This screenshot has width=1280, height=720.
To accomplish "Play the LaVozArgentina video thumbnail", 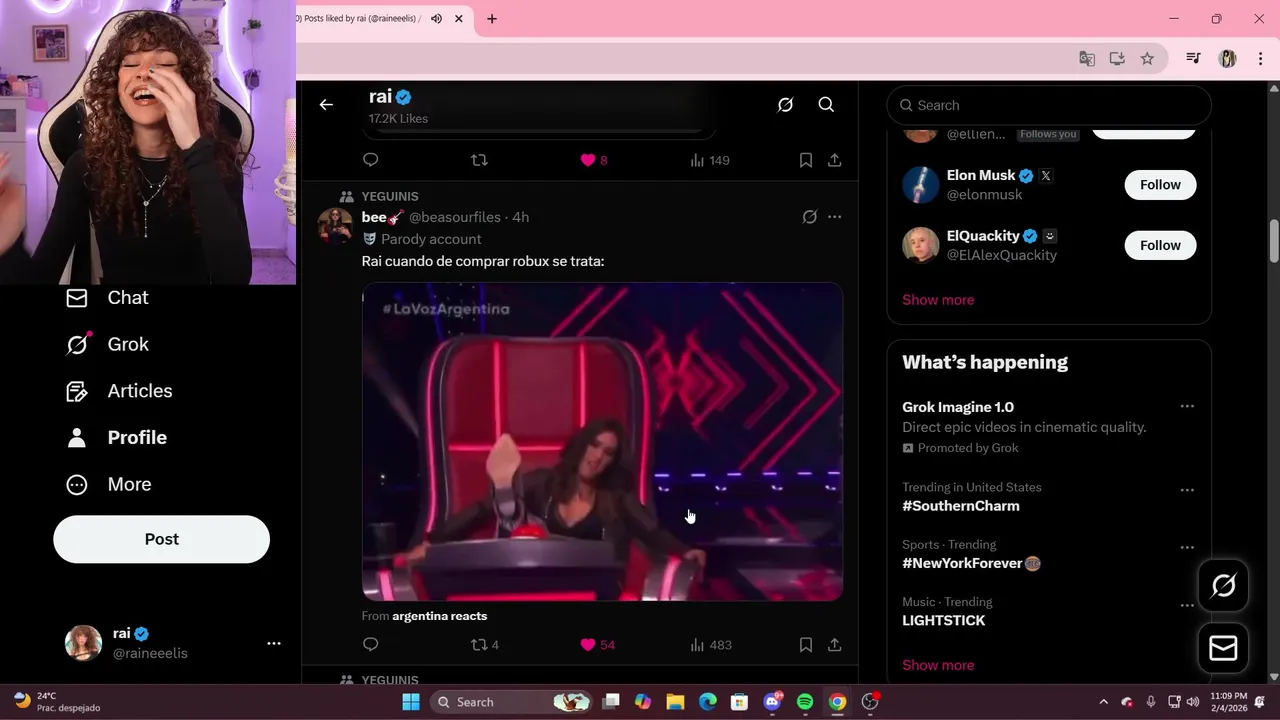I will (602, 441).
